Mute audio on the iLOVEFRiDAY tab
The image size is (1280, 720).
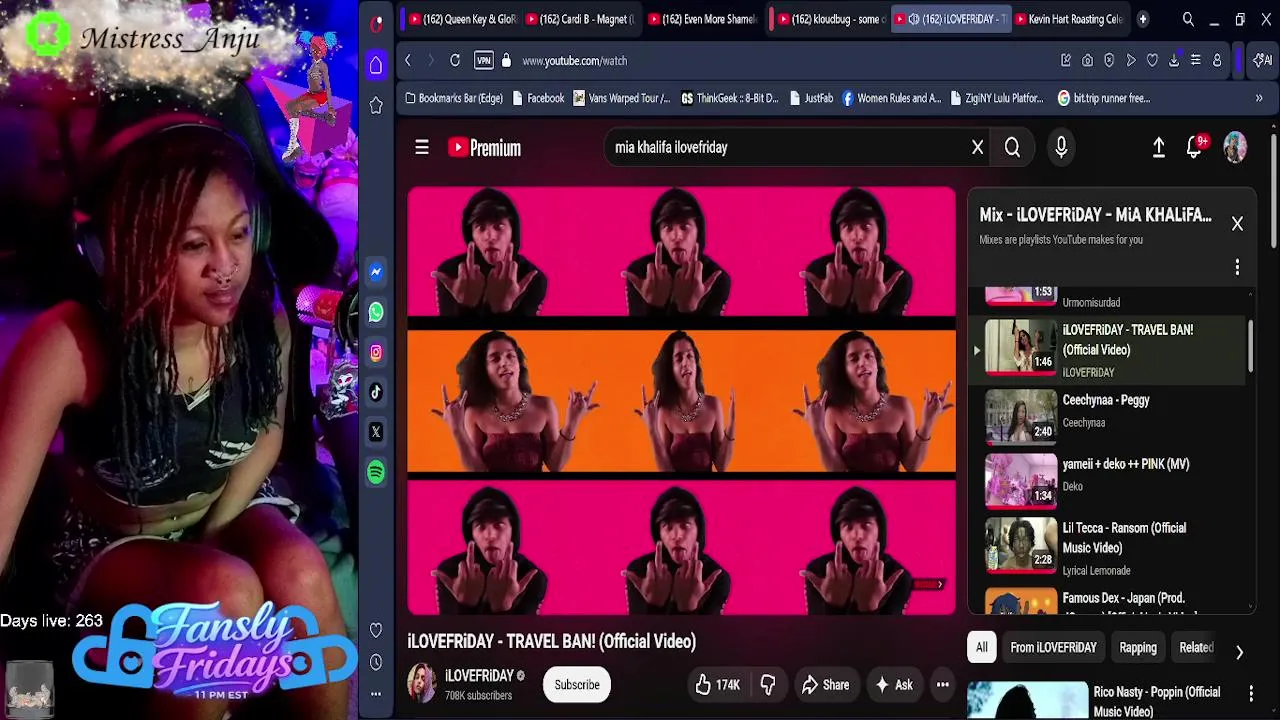click(x=914, y=19)
